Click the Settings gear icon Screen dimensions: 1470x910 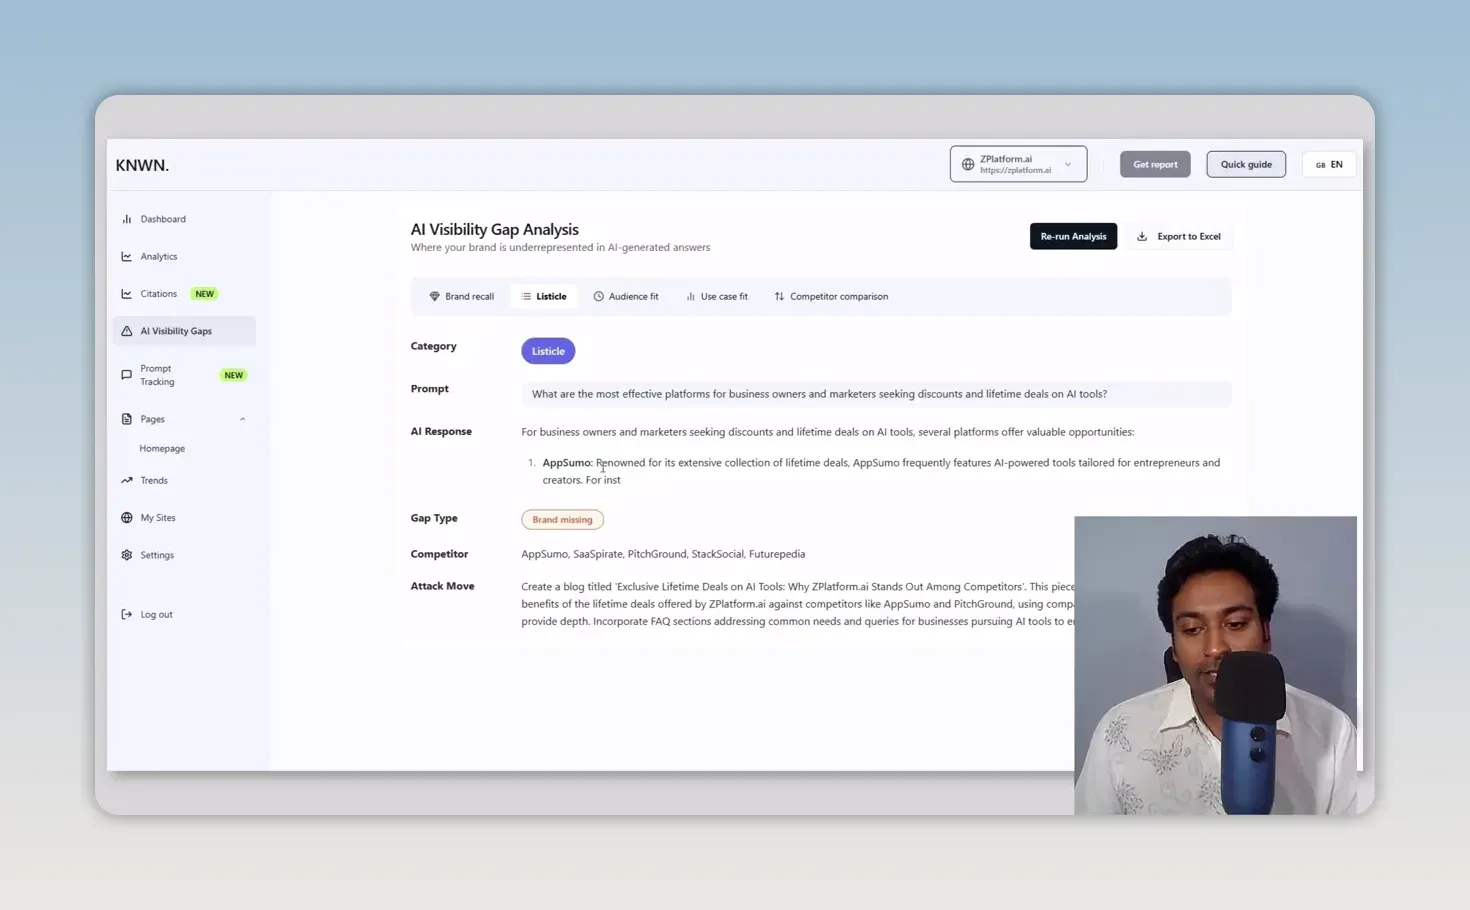[x=126, y=555]
